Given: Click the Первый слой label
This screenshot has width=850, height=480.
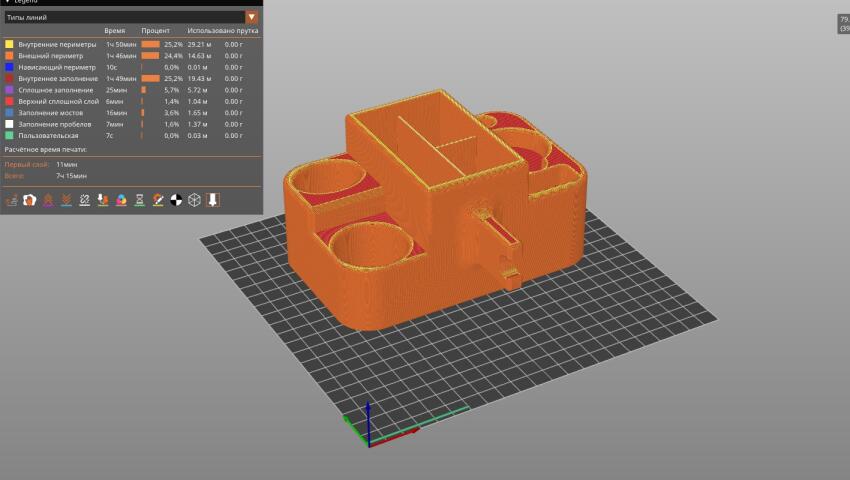Looking at the screenshot, I should pos(27,164).
